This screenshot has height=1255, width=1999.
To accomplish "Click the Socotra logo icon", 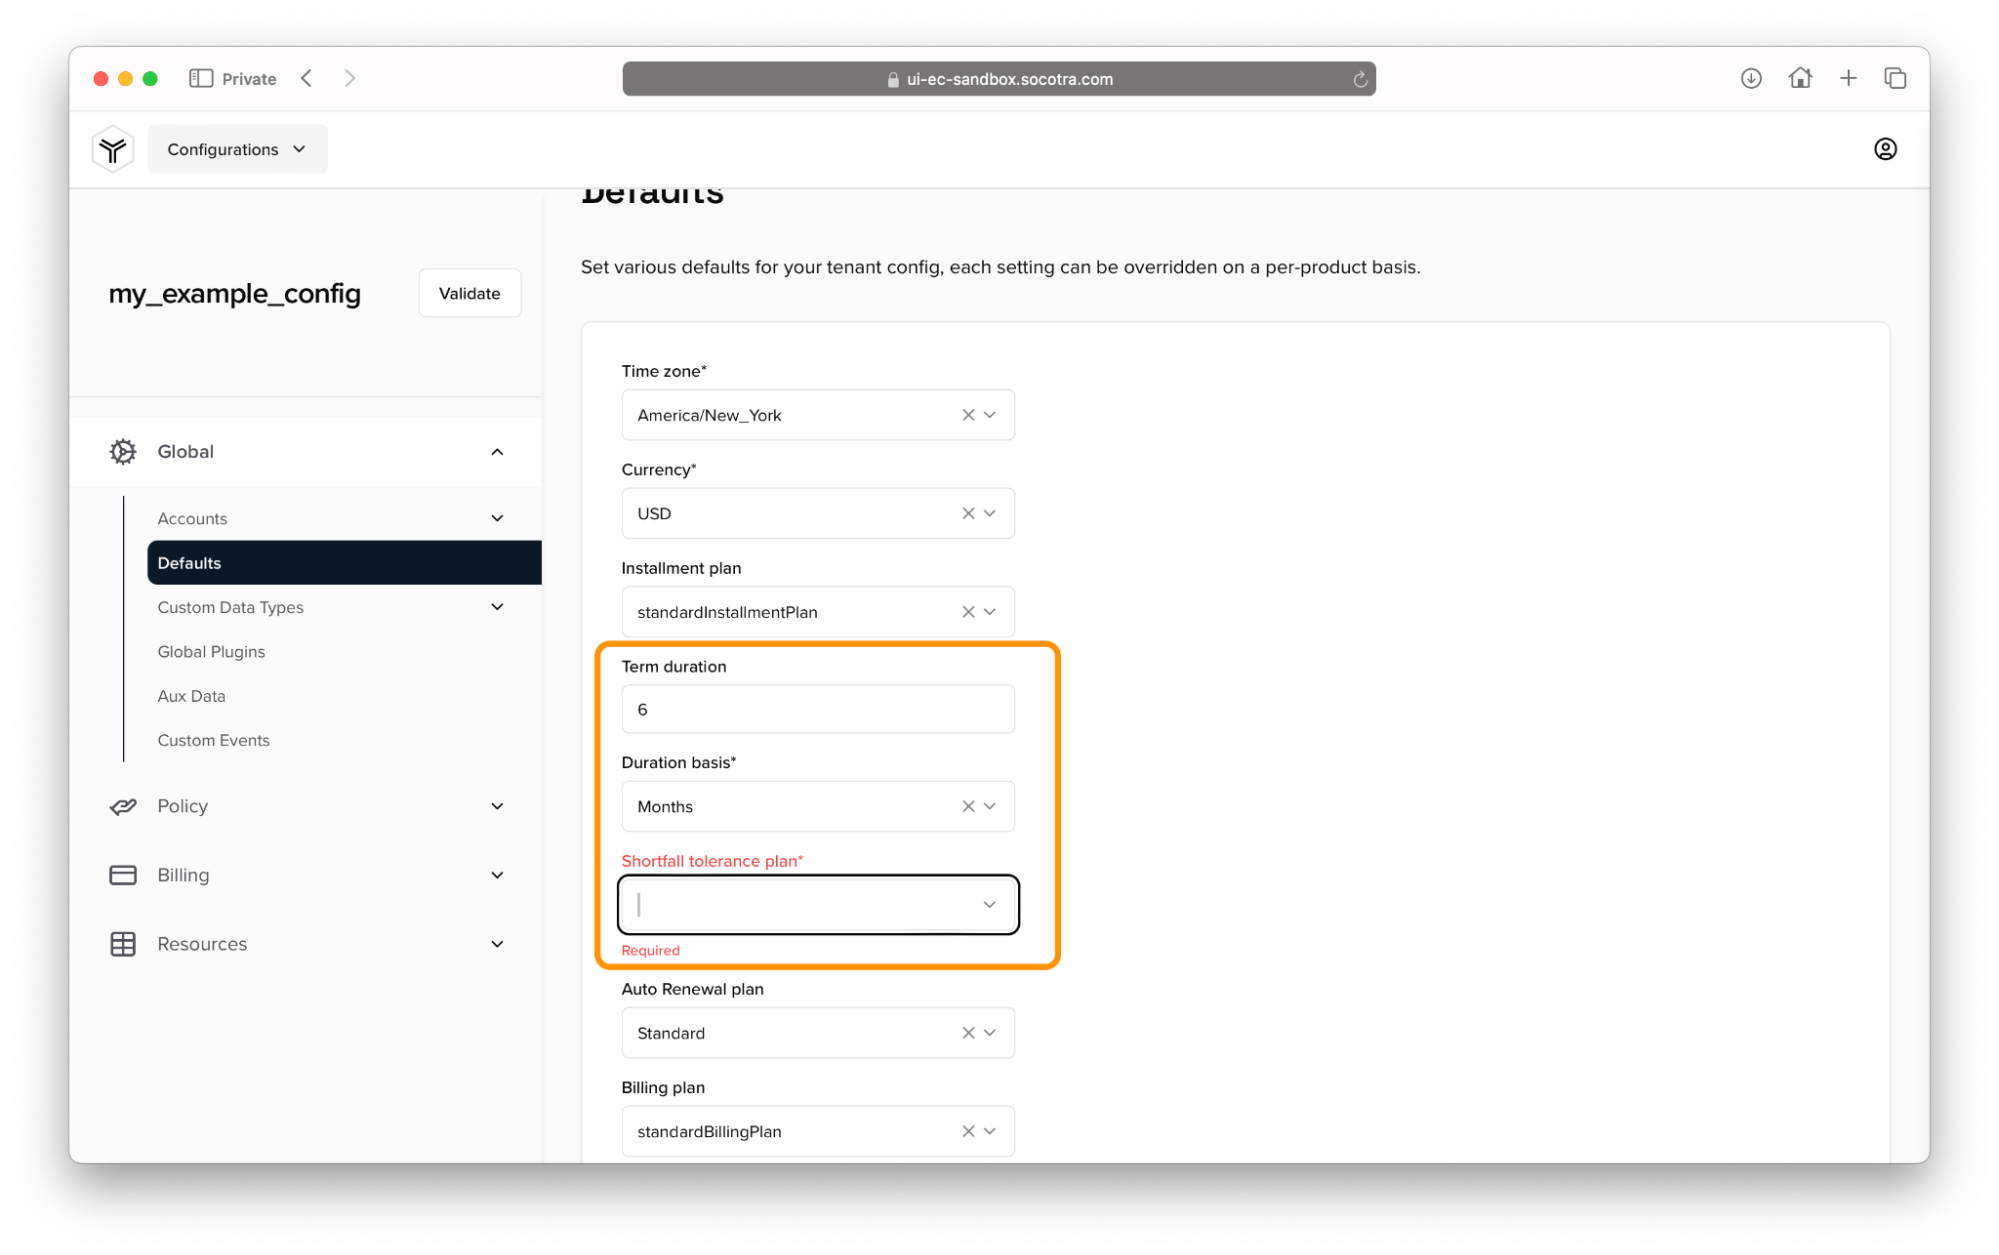I will coord(112,149).
